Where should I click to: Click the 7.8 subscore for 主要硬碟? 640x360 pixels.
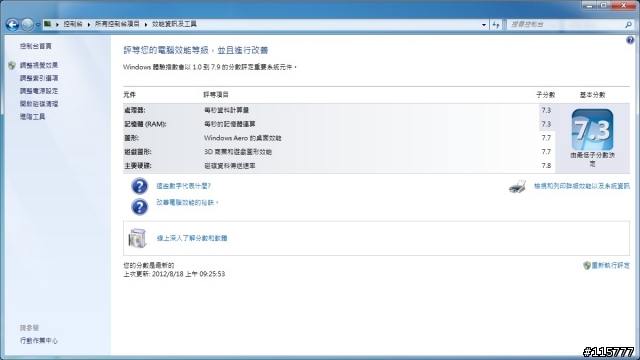pos(546,166)
